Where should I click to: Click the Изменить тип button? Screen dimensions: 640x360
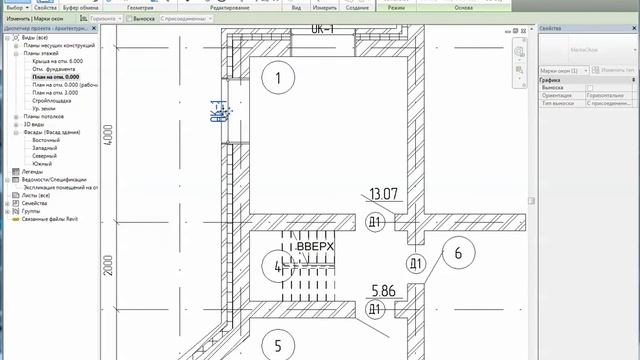click(613, 70)
